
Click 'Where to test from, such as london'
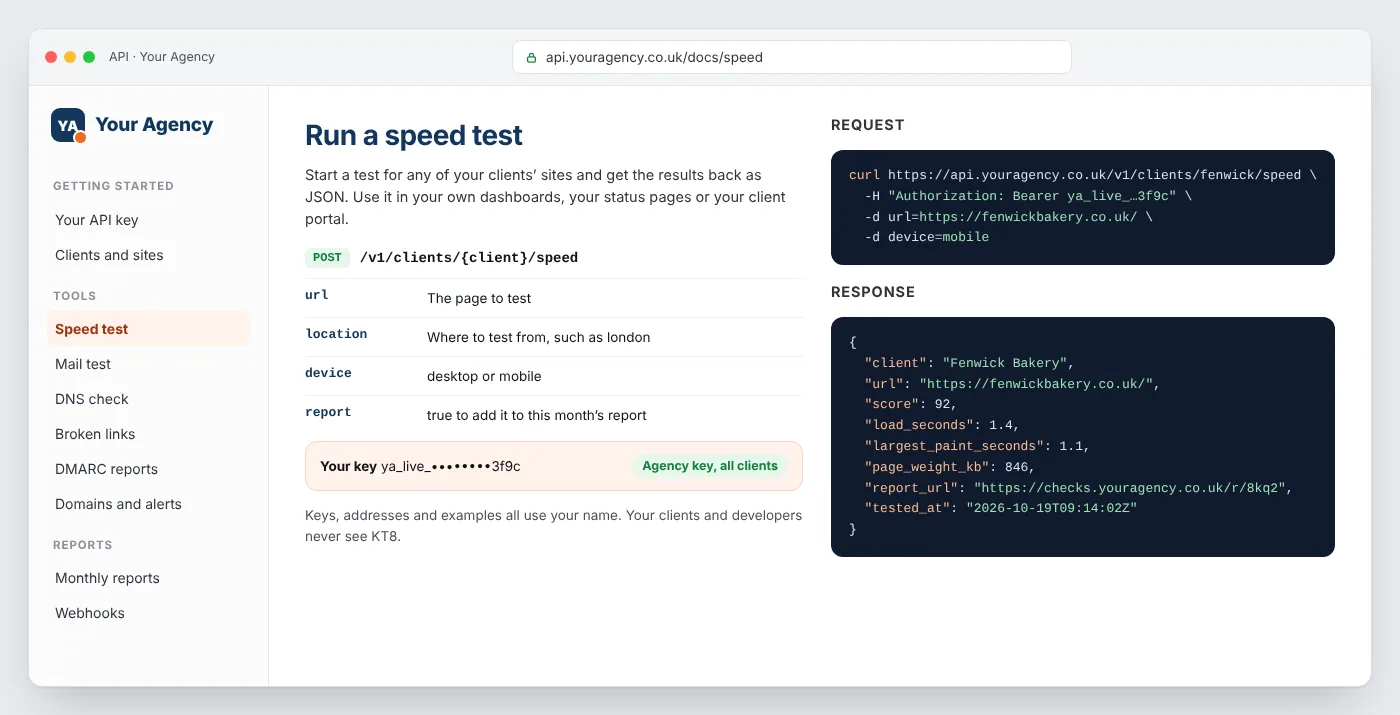click(x=539, y=337)
